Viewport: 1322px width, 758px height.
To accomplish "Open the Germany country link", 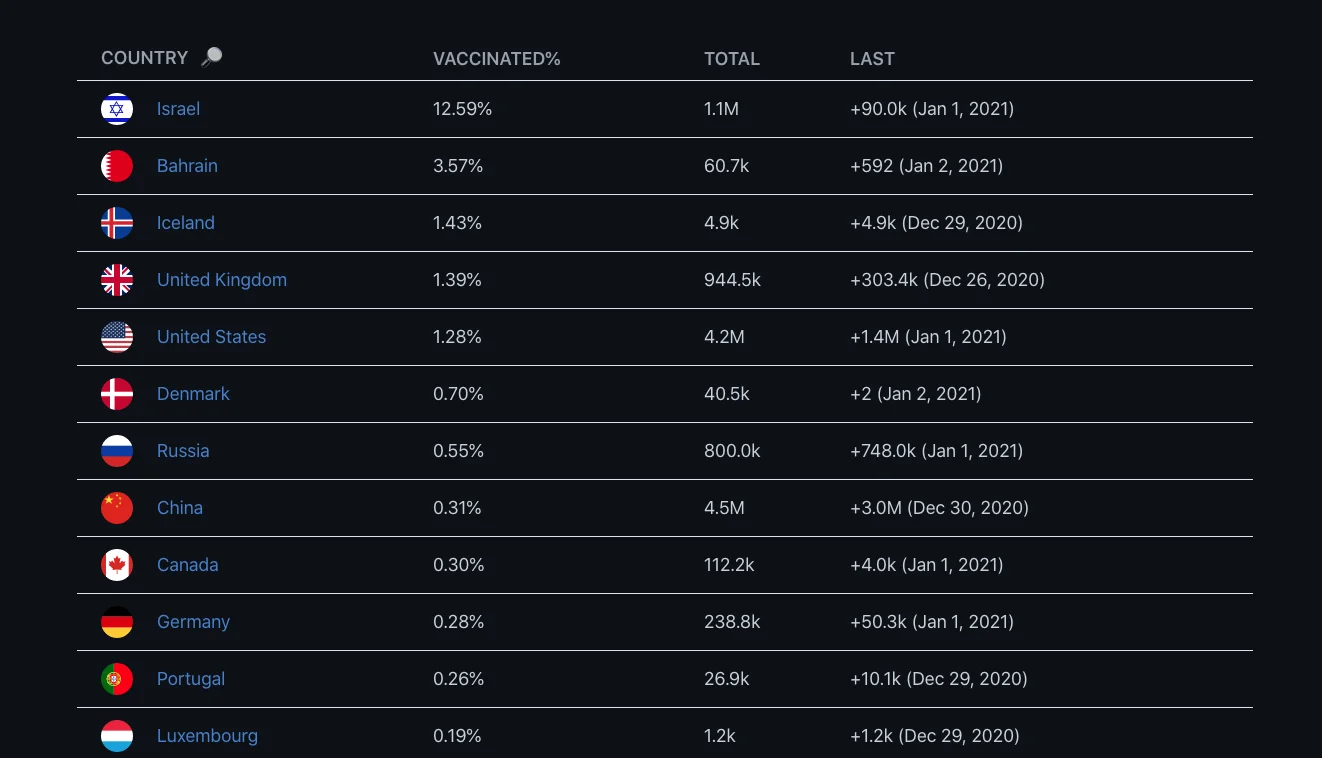I will pos(193,622).
